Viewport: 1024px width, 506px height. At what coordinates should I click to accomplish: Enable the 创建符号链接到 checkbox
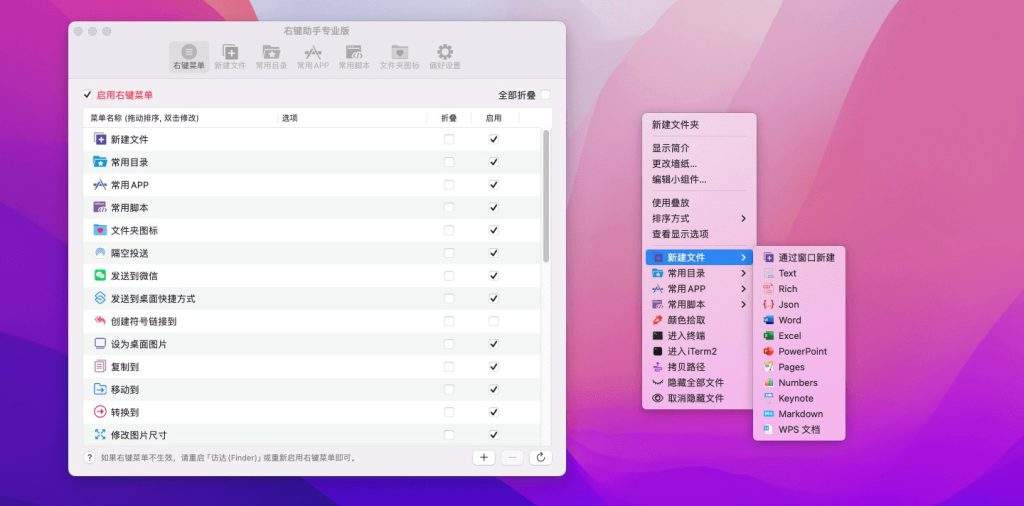[493, 321]
